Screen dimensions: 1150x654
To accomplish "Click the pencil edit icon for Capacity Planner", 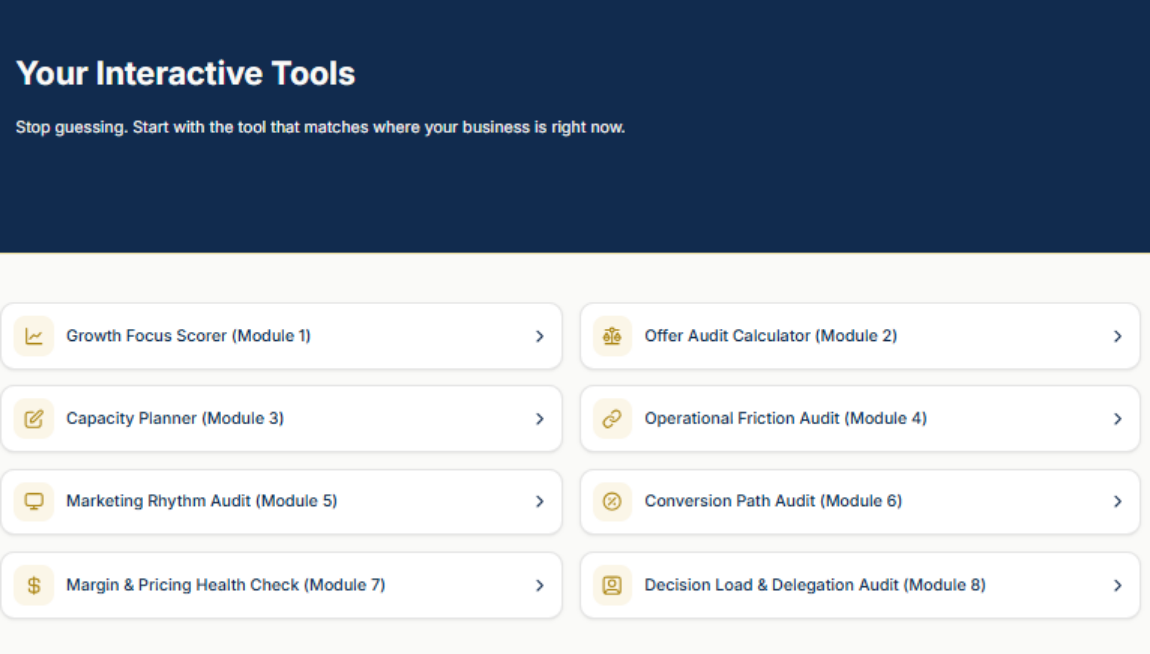I will point(34,419).
